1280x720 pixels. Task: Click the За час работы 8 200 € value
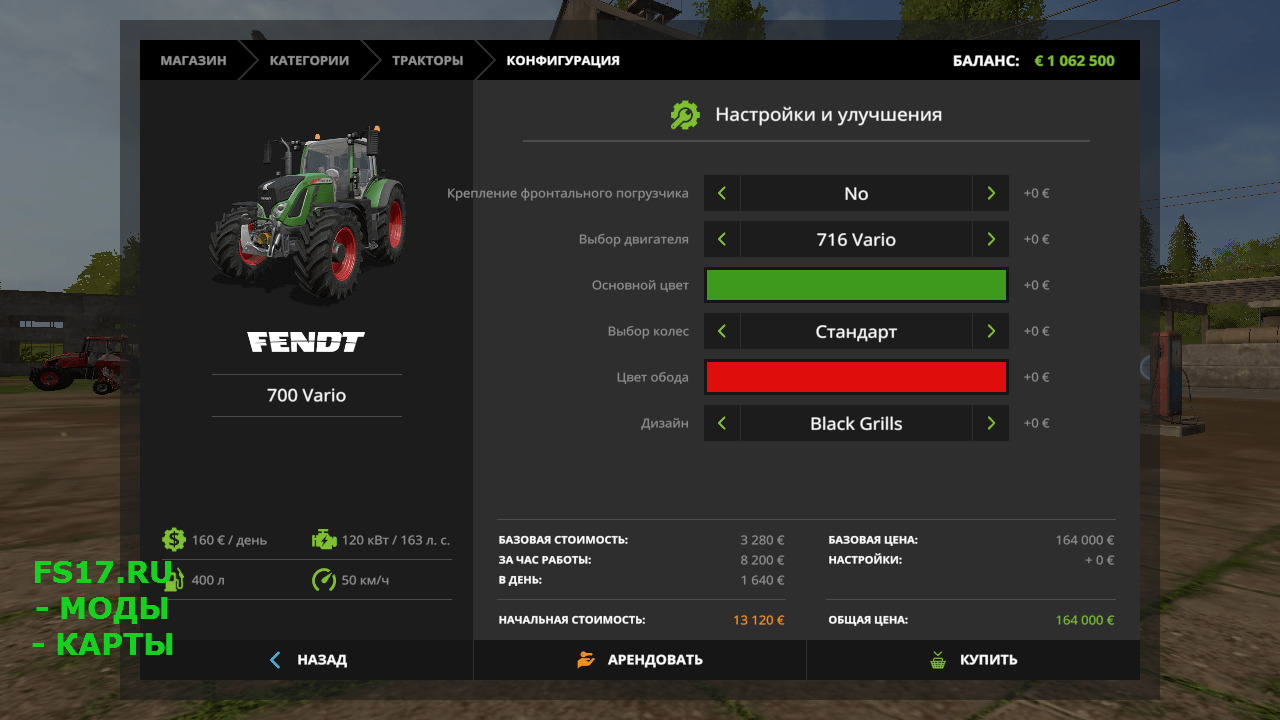click(762, 560)
